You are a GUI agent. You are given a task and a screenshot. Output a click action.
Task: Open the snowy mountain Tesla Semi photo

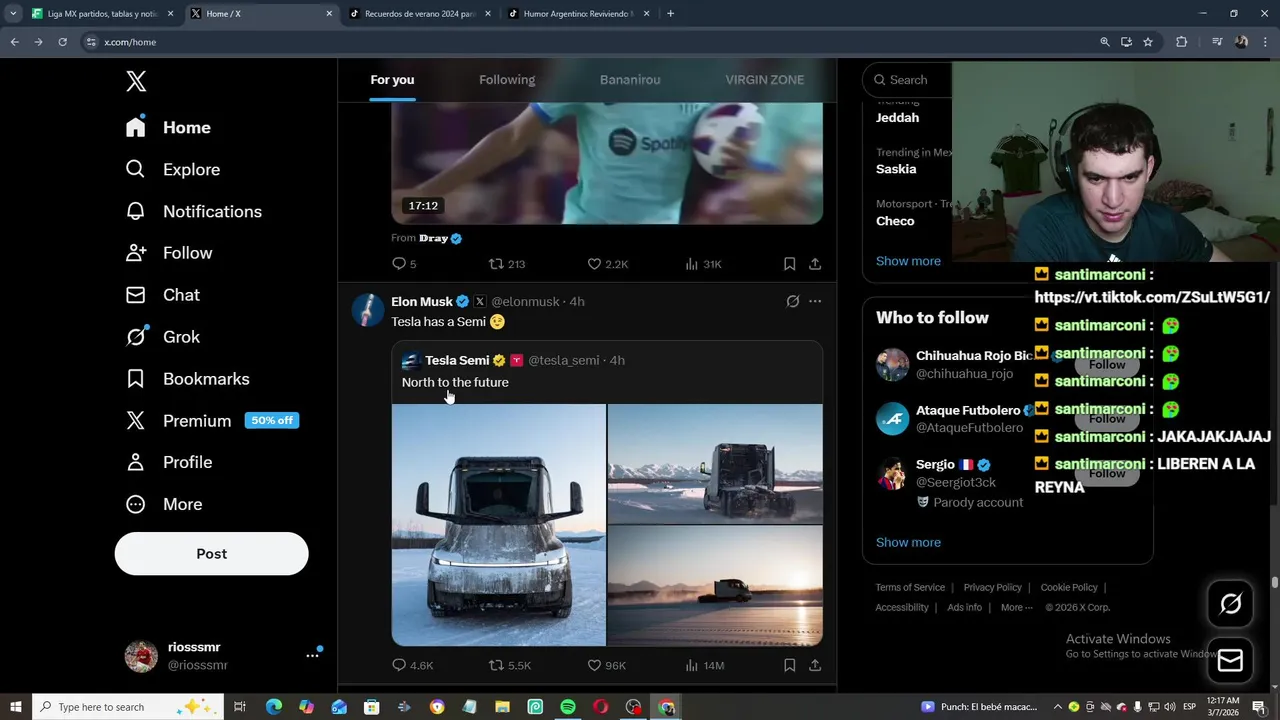tap(715, 464)
